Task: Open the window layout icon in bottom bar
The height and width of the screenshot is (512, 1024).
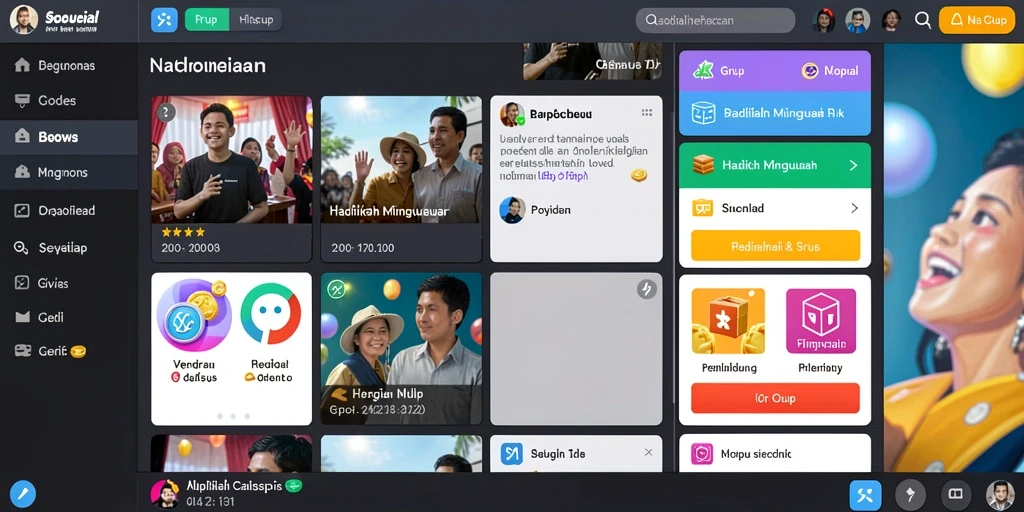Action: coord(956,494)
